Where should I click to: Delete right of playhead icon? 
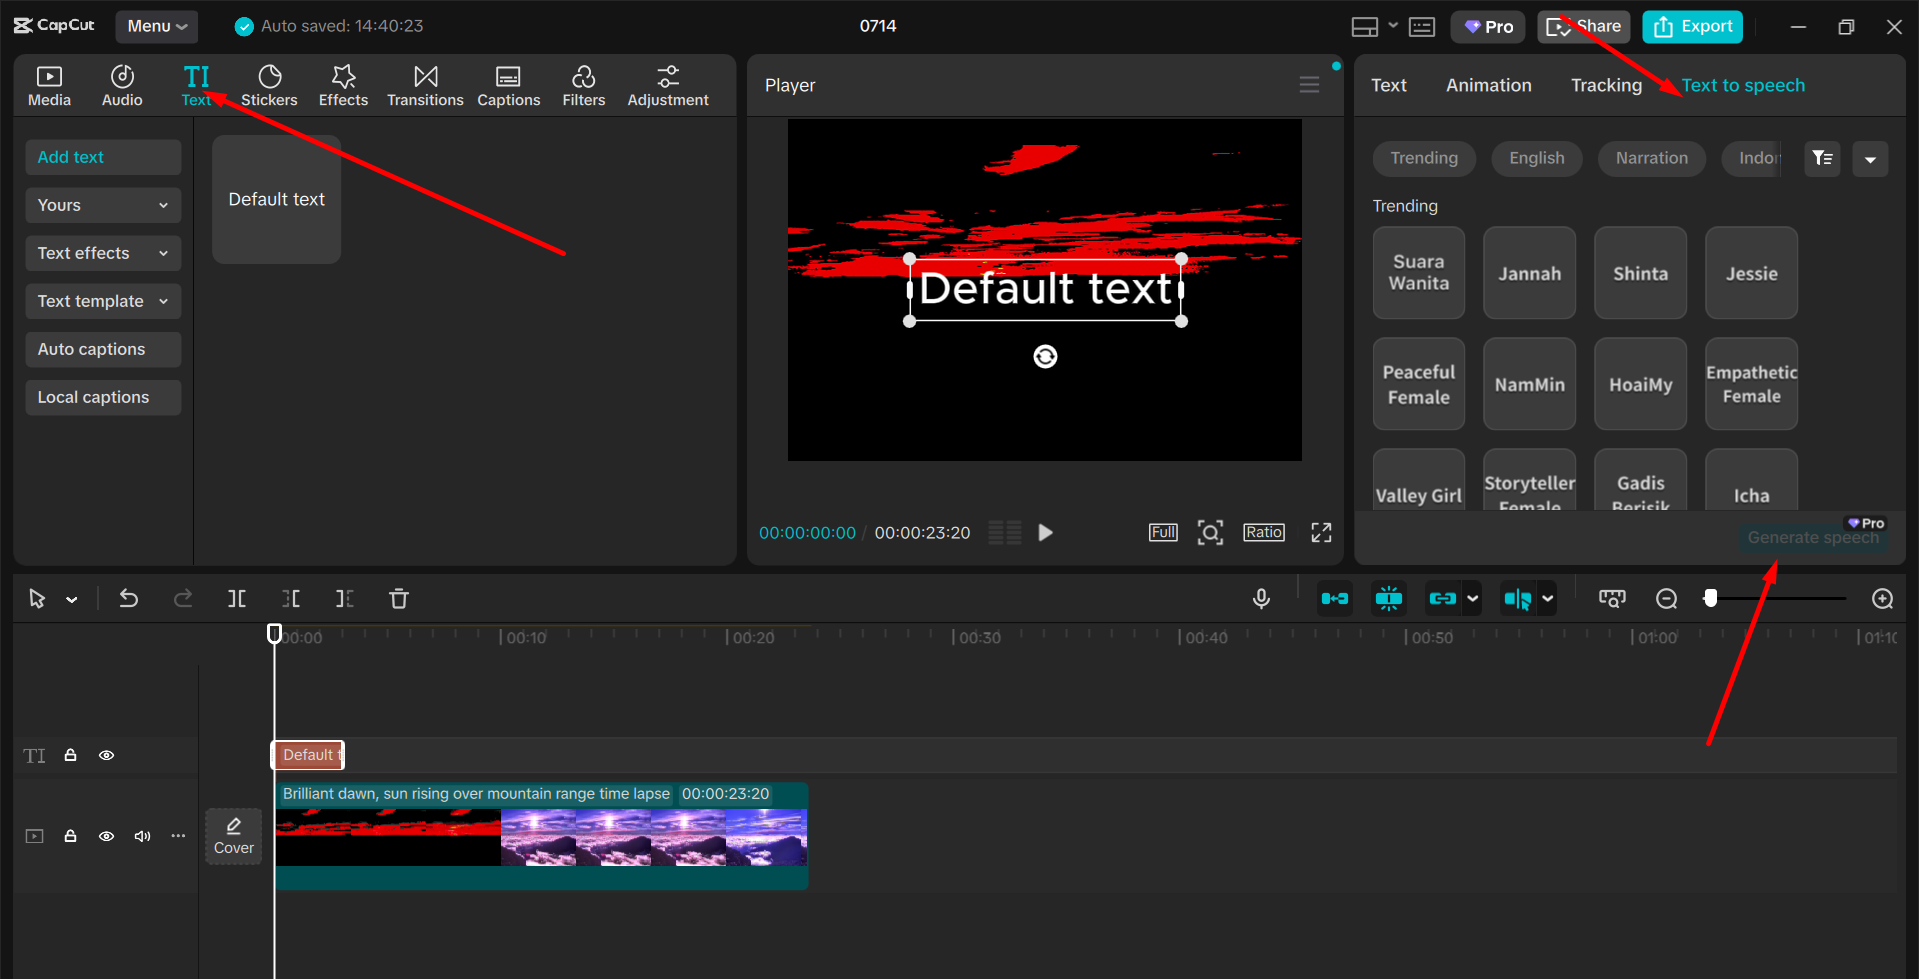pyautogui.click(x=345, y=598)
